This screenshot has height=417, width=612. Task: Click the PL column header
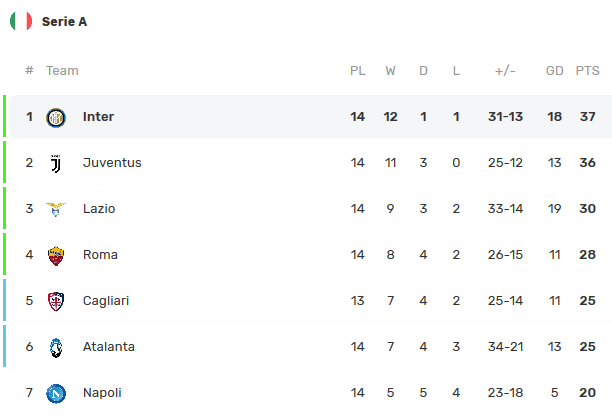pos(357,71)
